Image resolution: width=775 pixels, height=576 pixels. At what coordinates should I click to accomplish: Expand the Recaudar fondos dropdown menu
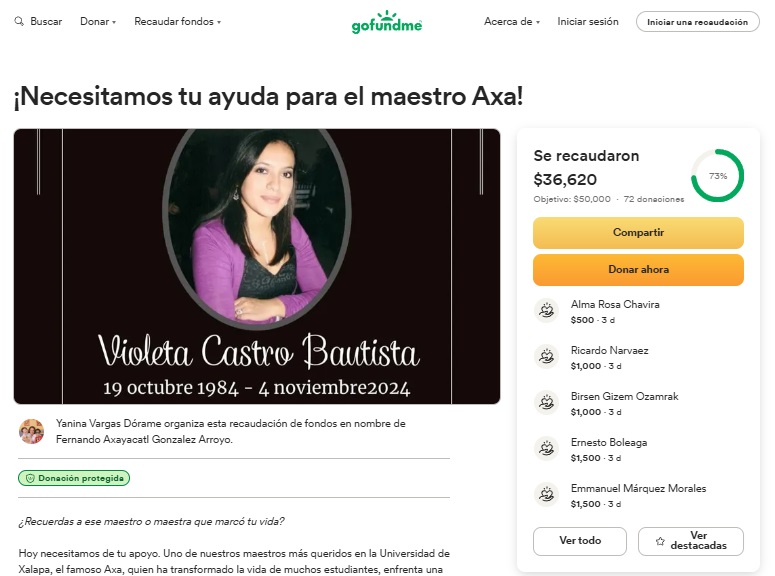(177, 21)
